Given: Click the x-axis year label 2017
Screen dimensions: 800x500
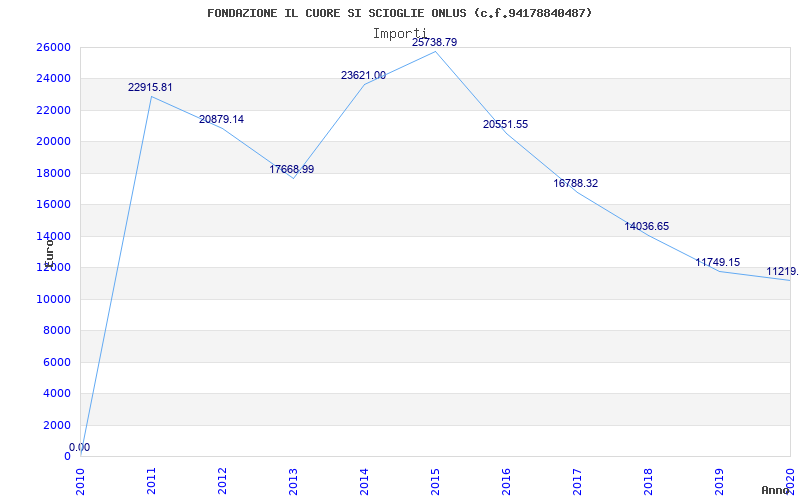Looking at the screenshot, I should tap(577, 482).
